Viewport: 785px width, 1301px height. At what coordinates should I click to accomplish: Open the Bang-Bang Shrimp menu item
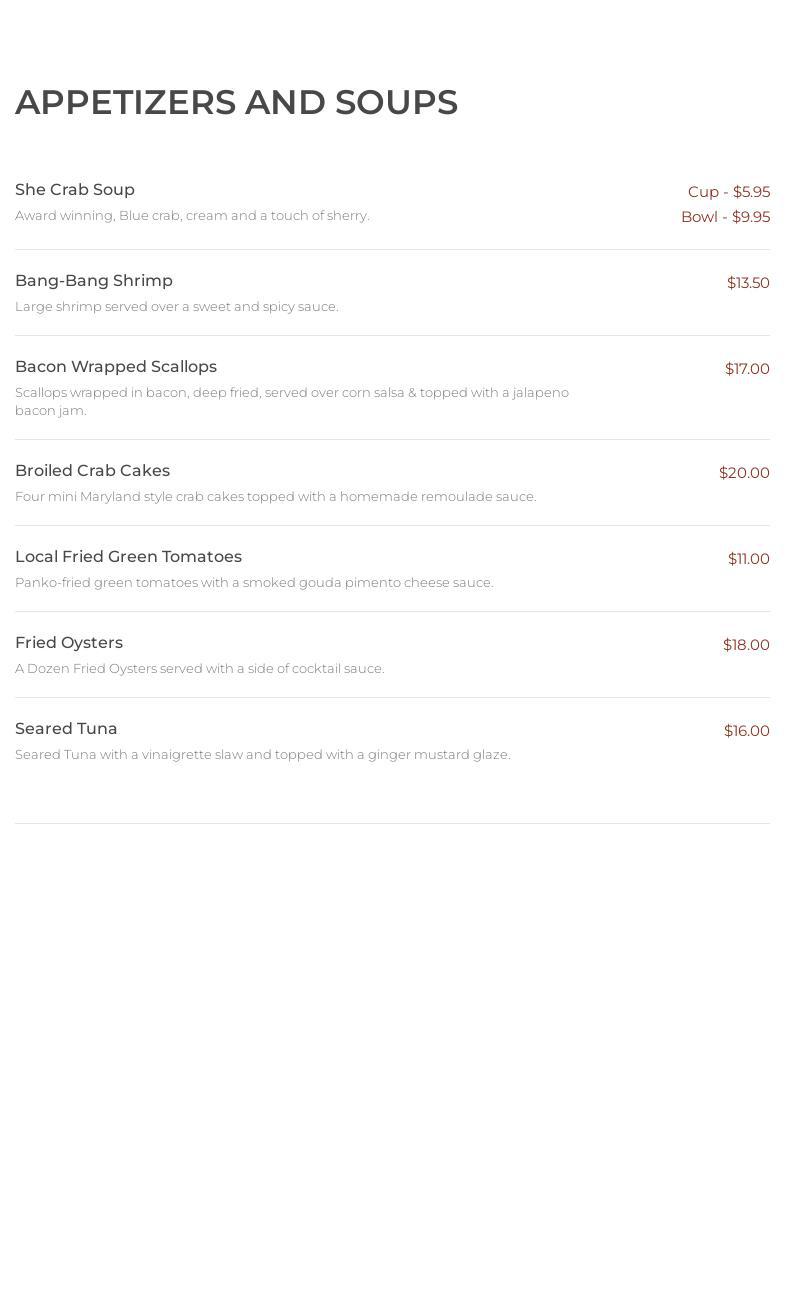tap(94, 281)
